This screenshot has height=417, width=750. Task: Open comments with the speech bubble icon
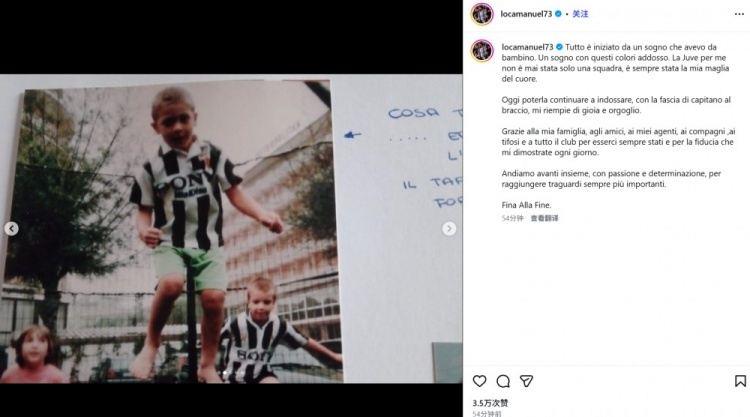[x=503, y=381]
